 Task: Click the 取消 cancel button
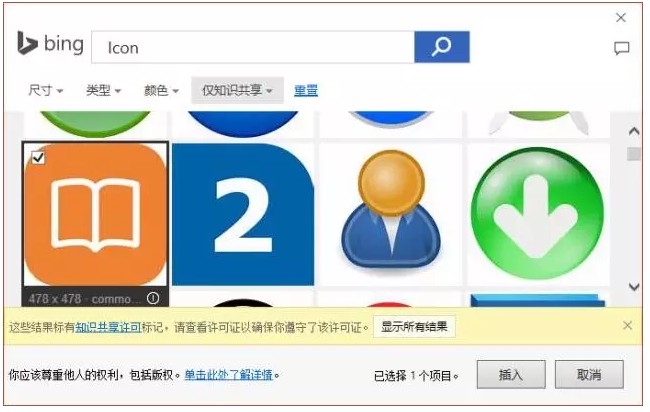pyautogui.click(x=589, y=375)
